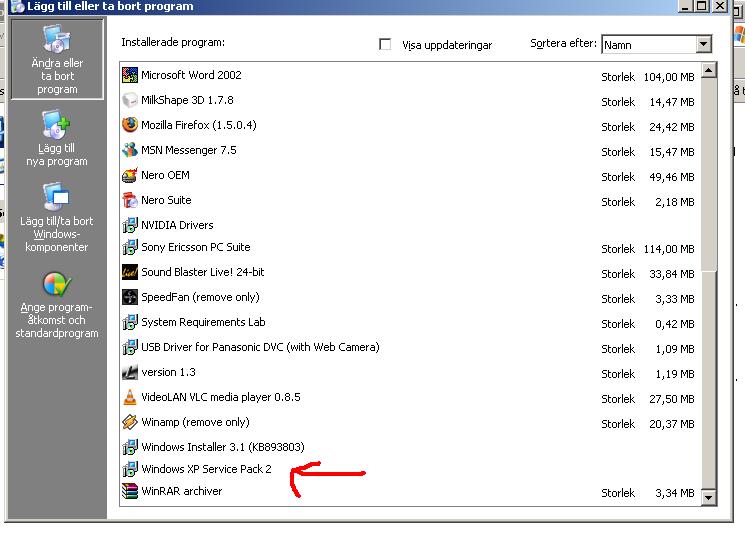Click the 114,00 MB size value
The image size is (745, 536).
669,249
